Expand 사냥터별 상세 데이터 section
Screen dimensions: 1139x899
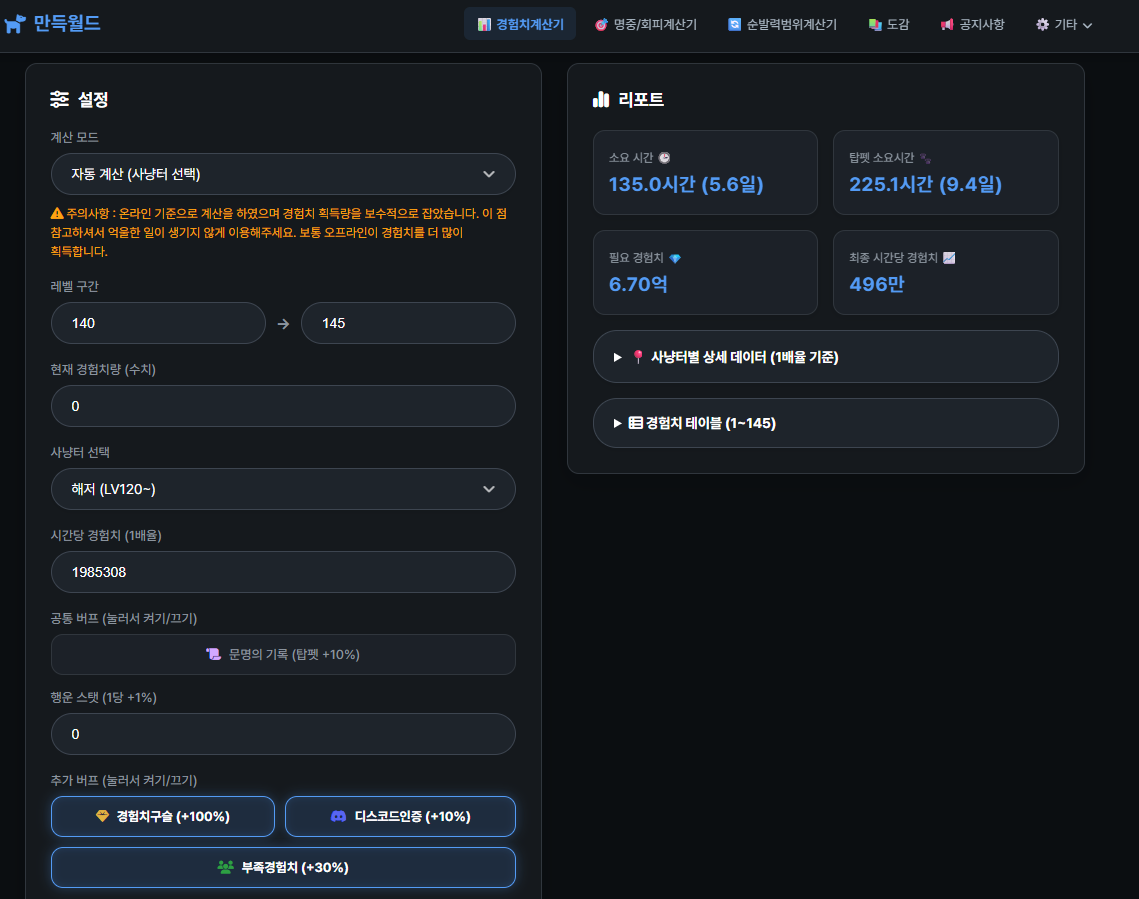tap(825, 357)
